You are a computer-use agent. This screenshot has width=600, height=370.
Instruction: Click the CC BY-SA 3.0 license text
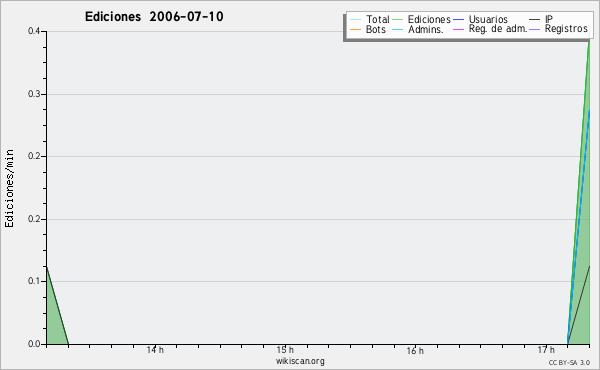coord(569,363)
